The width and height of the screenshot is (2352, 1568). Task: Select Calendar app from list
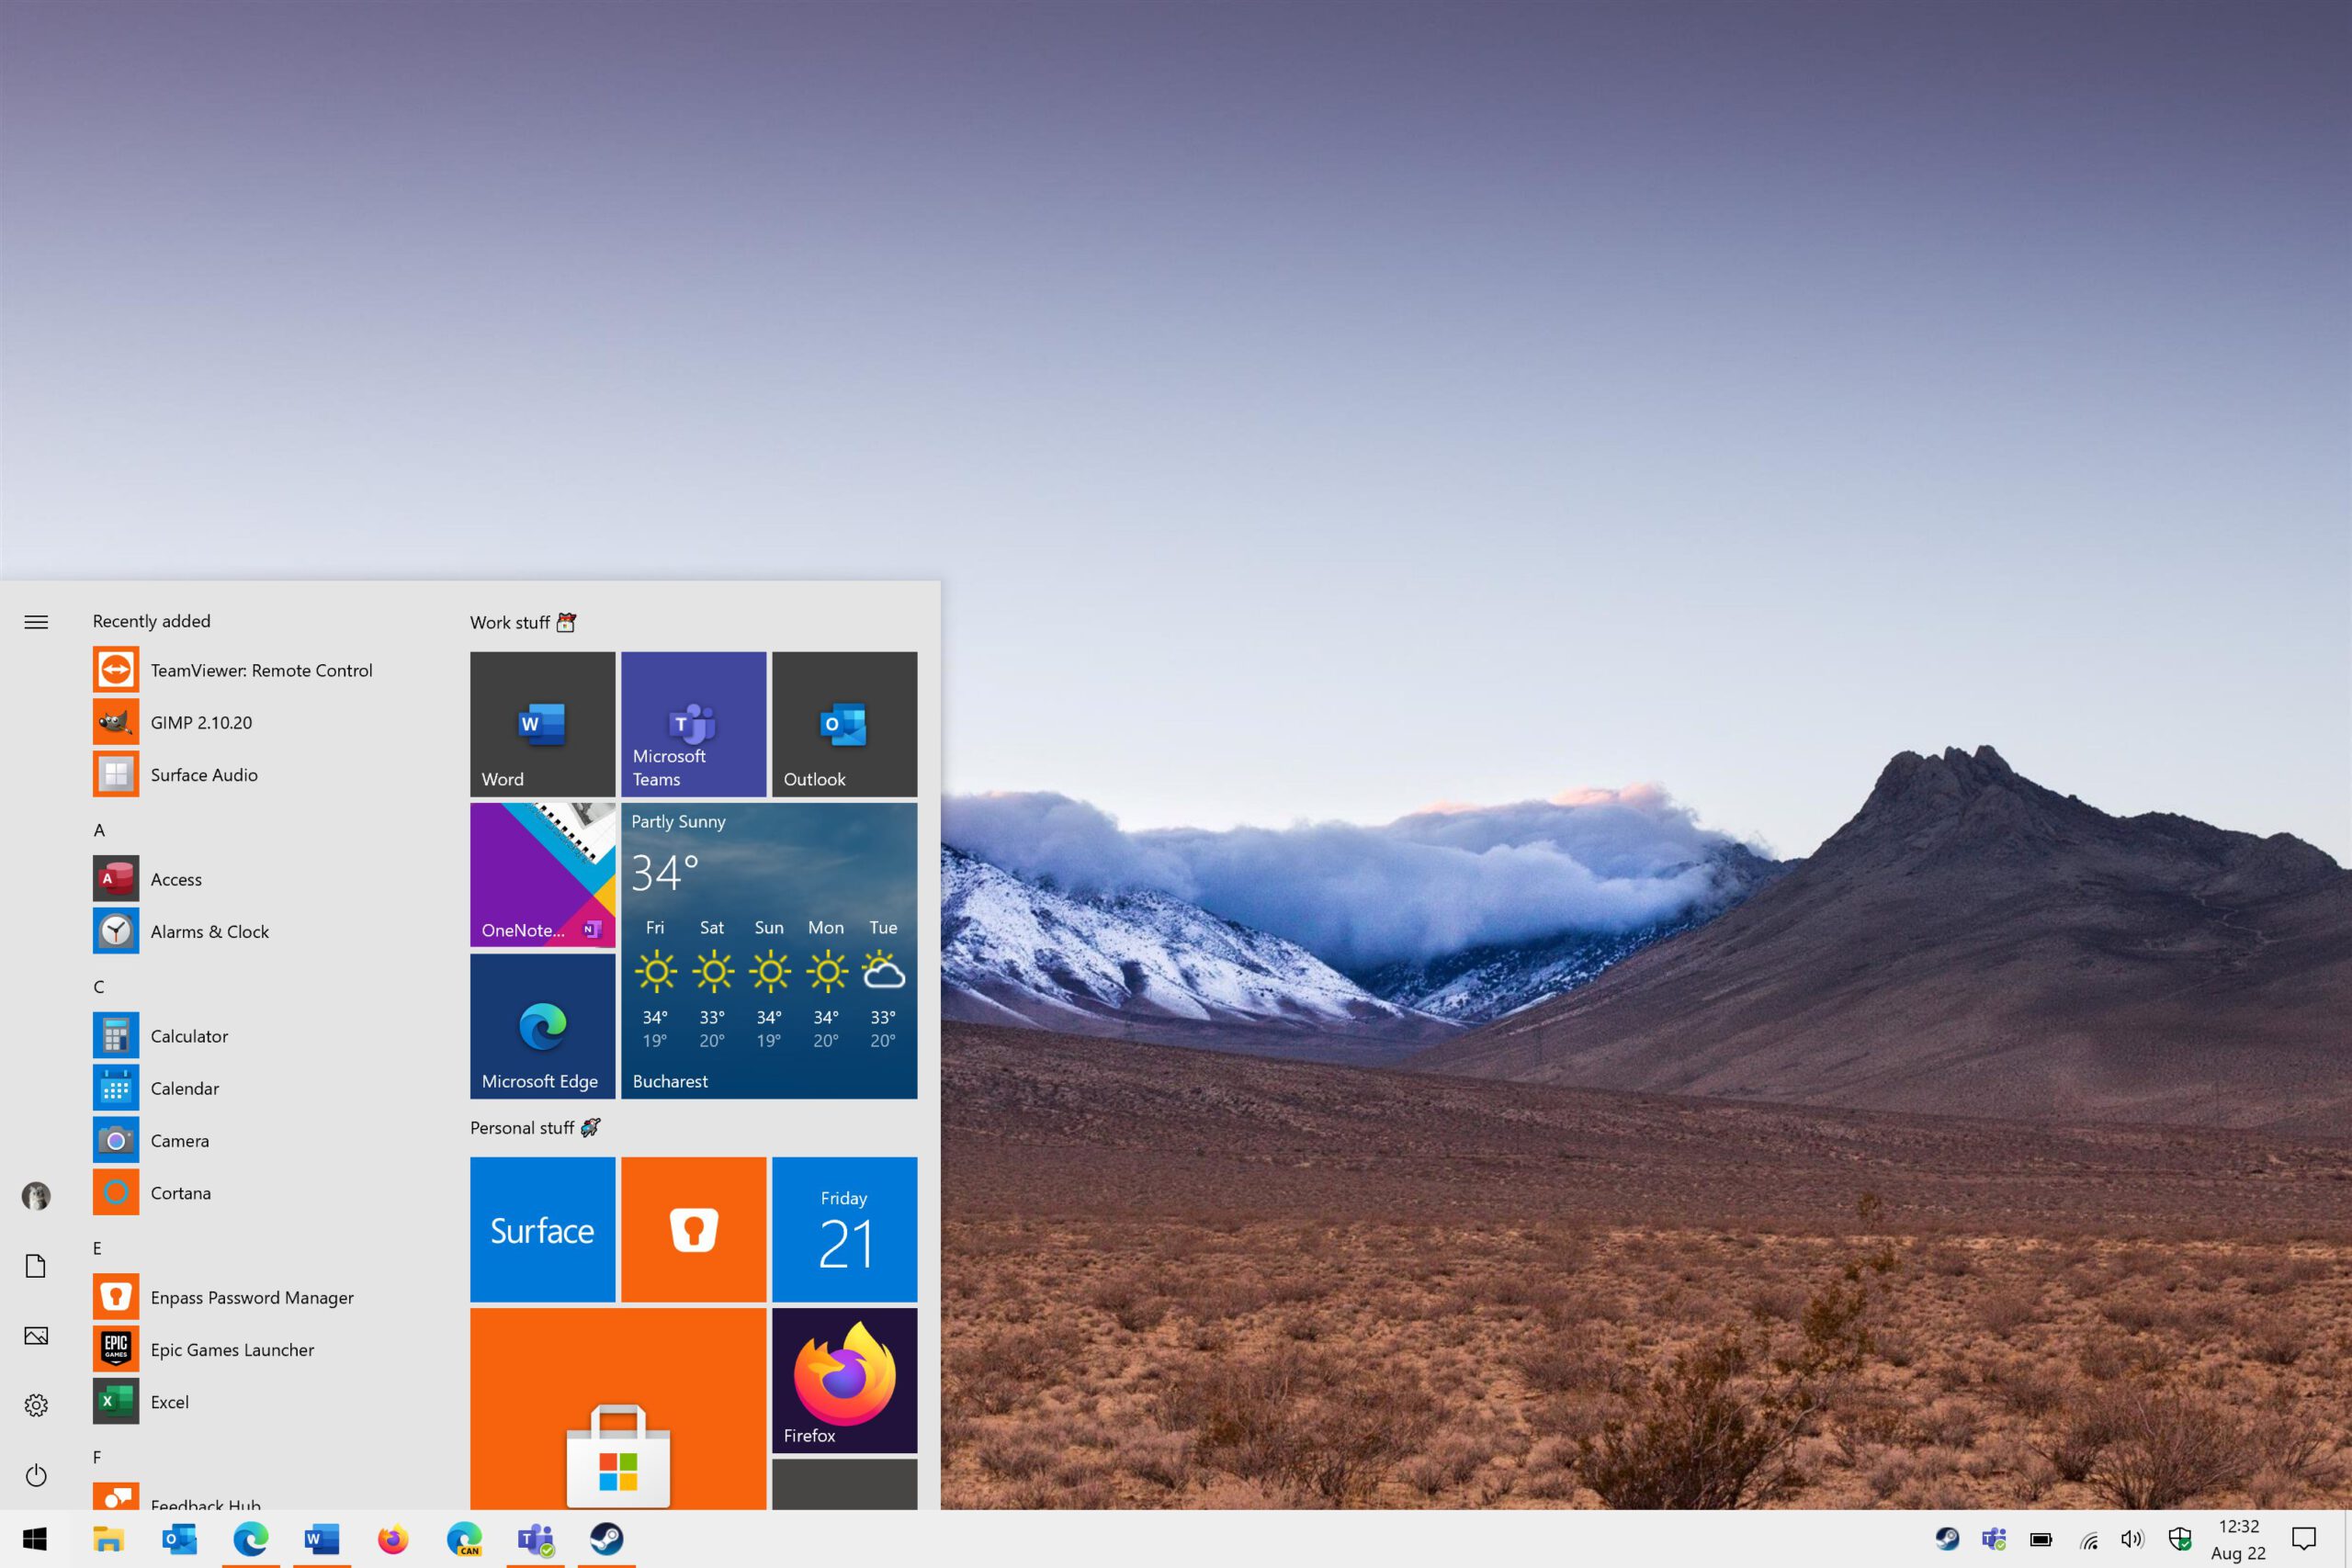tap(182, 1087)
